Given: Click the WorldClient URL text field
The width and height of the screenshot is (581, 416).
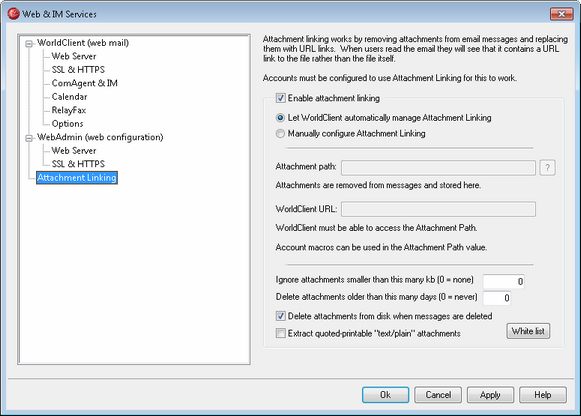Looking at the screenshot, I should pyautogui.click(x=438, y=209).
